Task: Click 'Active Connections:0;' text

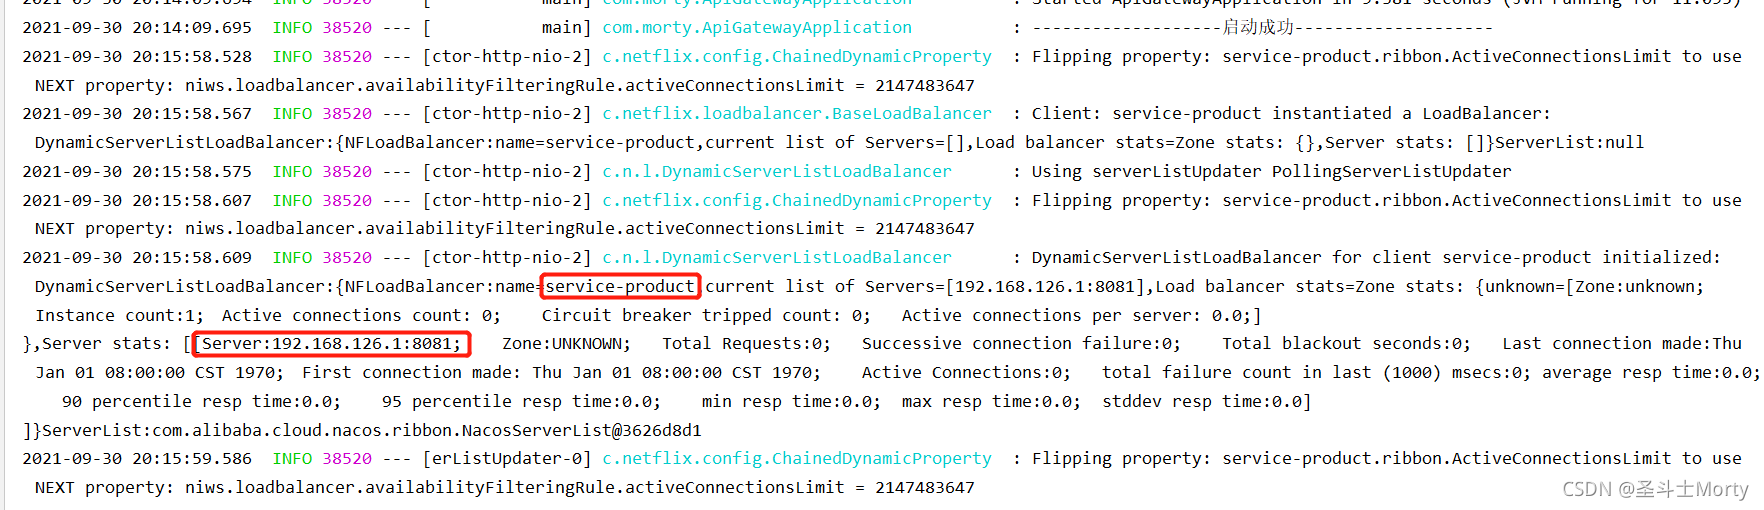Action: click(966, 373)
